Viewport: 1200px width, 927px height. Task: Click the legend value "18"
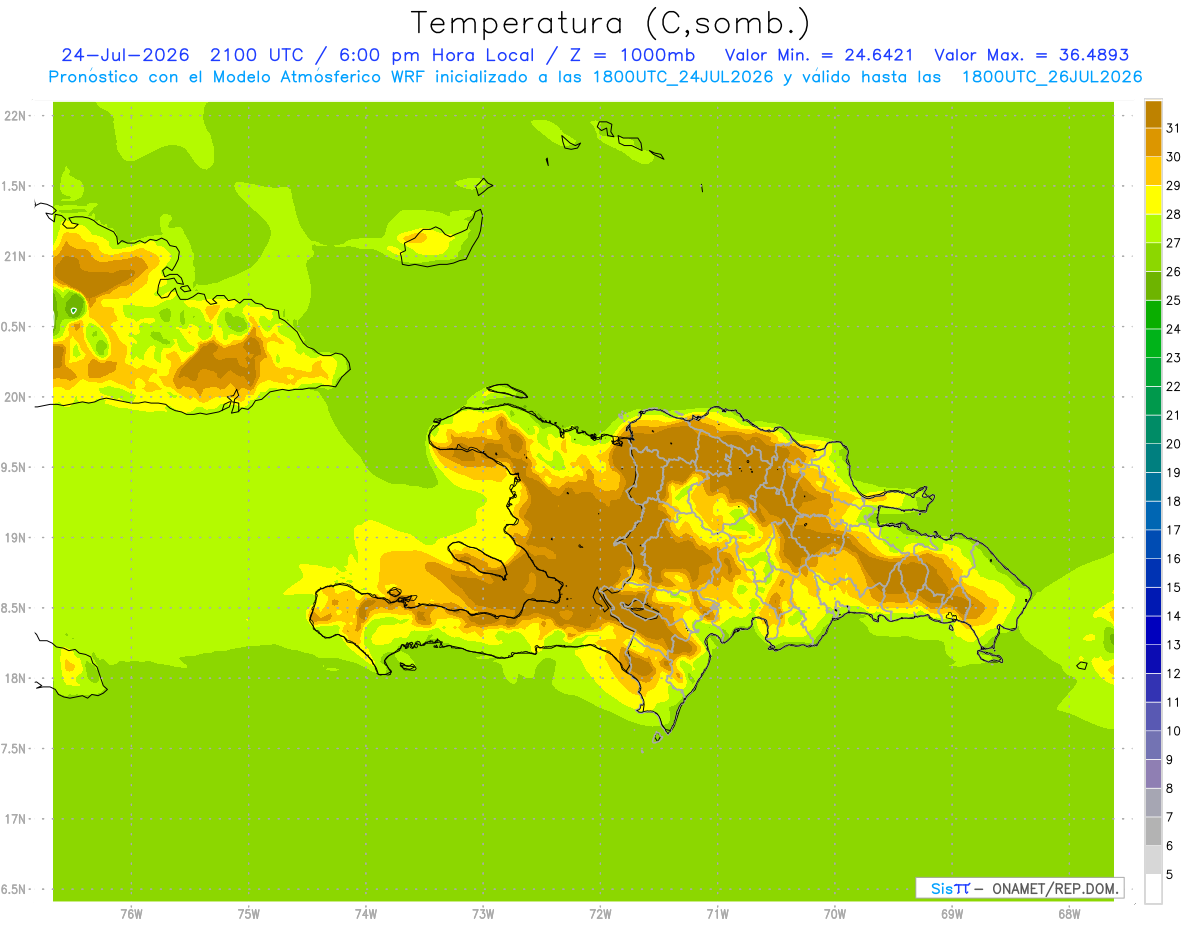tap(1174, 501)
